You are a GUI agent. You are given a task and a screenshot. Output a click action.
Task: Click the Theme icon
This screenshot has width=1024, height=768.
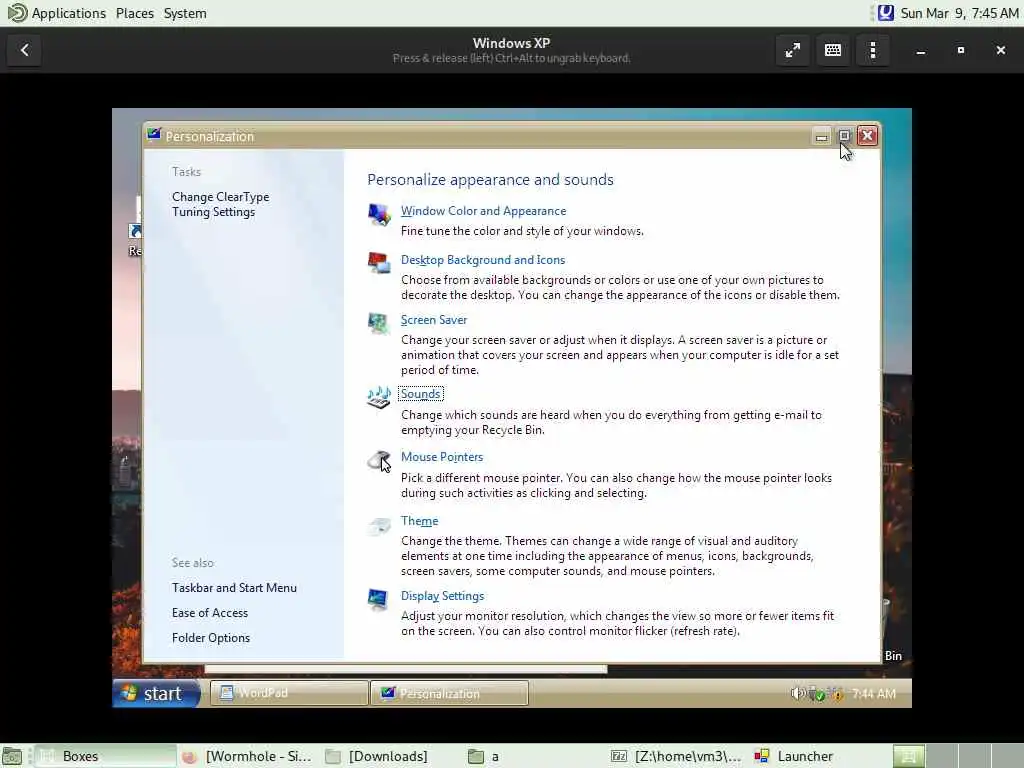tap(379, 524)
